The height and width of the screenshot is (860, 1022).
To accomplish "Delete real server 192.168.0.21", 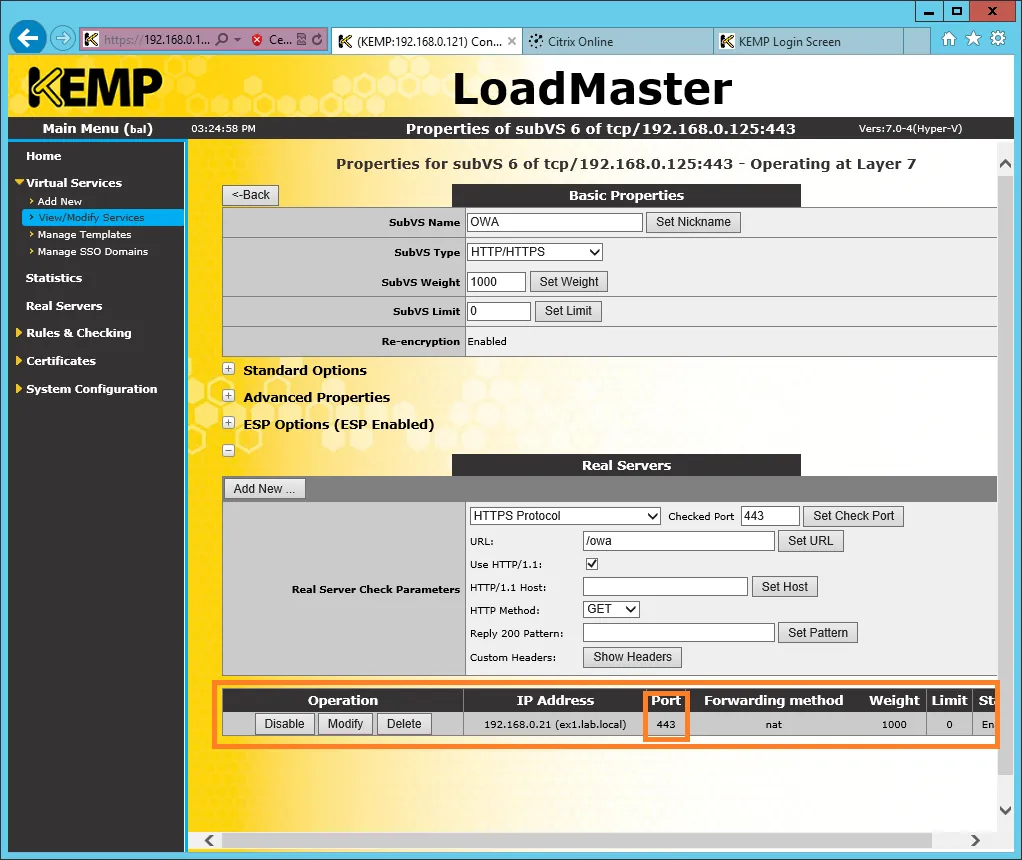I will click(x=404, y=724).
